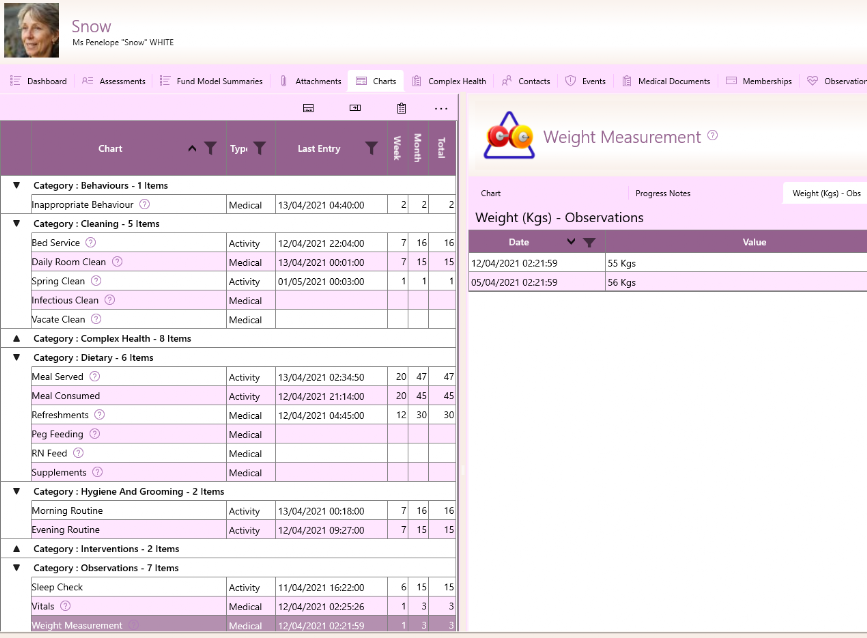Collapse the Dietary category
The width and height of the screenshot is (867, 638).
click(17, 357)
